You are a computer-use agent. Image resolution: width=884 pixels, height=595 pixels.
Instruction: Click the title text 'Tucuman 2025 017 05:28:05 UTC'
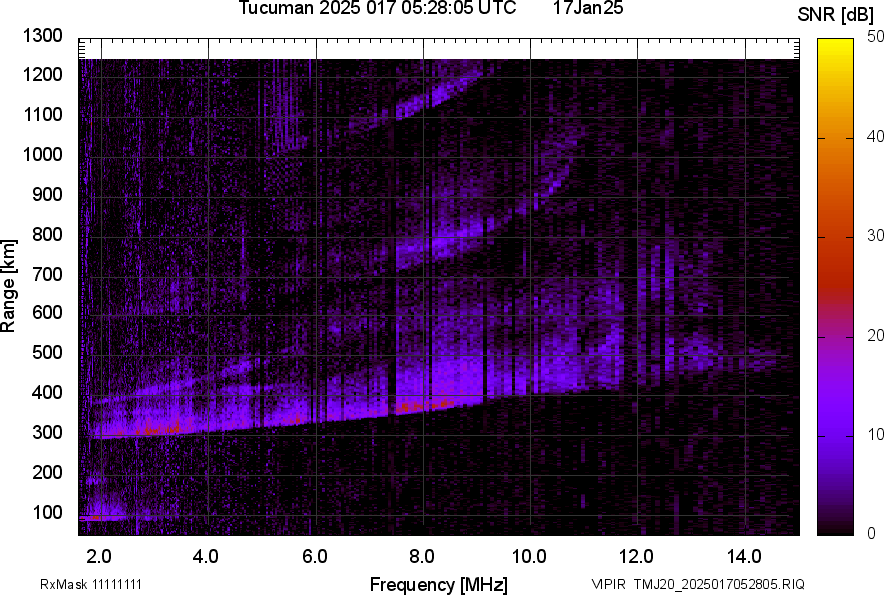377,8
